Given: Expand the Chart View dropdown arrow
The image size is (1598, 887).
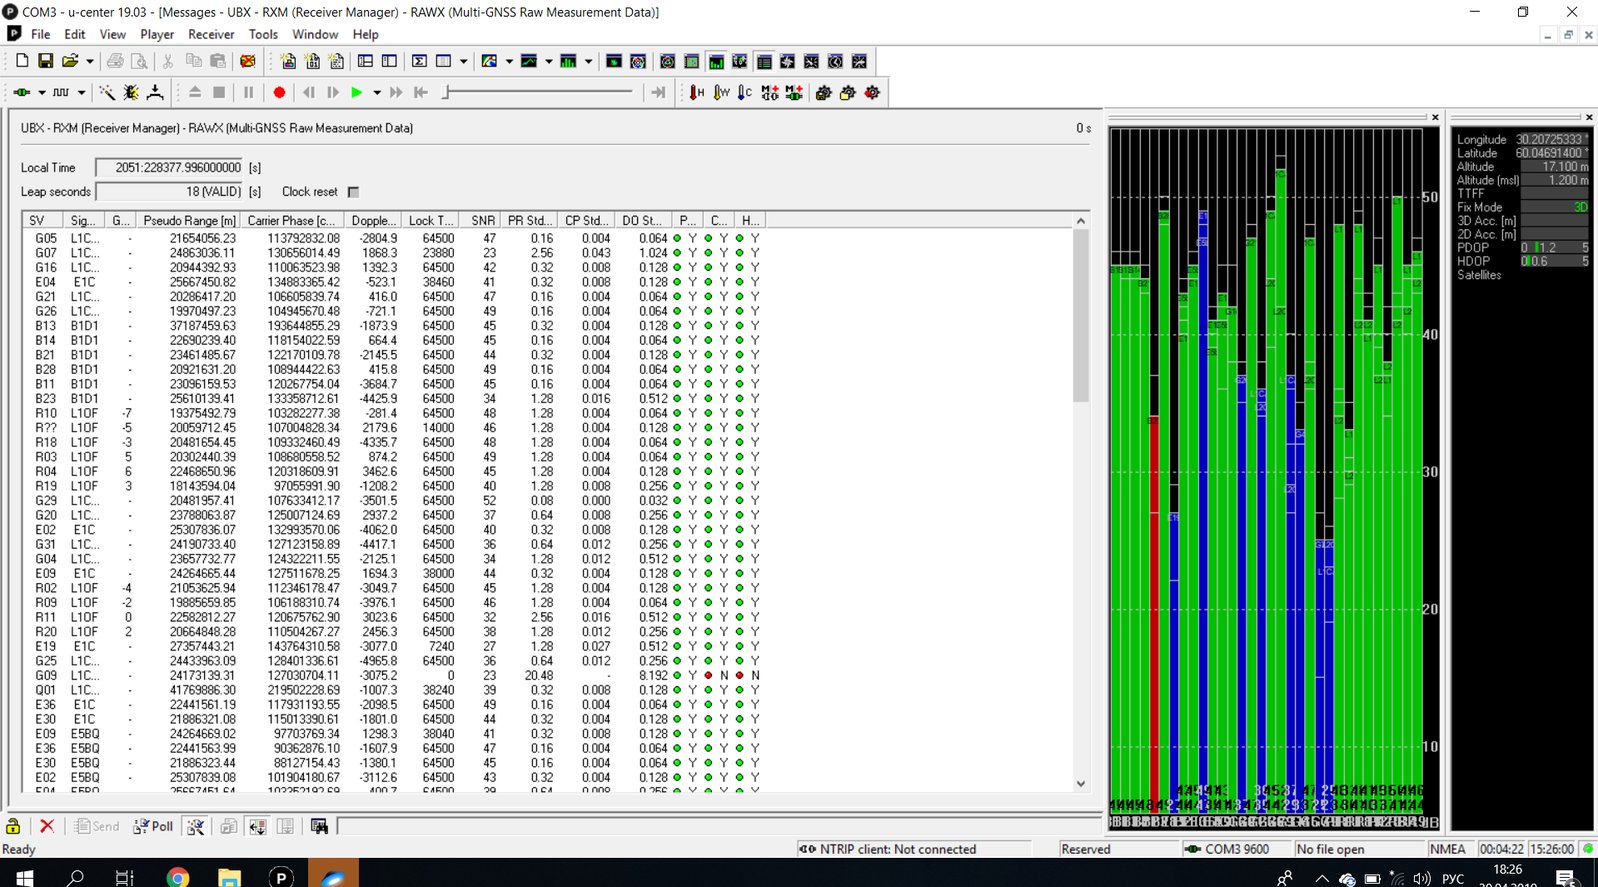Looking at the screenshot, I should pos(548,61).
